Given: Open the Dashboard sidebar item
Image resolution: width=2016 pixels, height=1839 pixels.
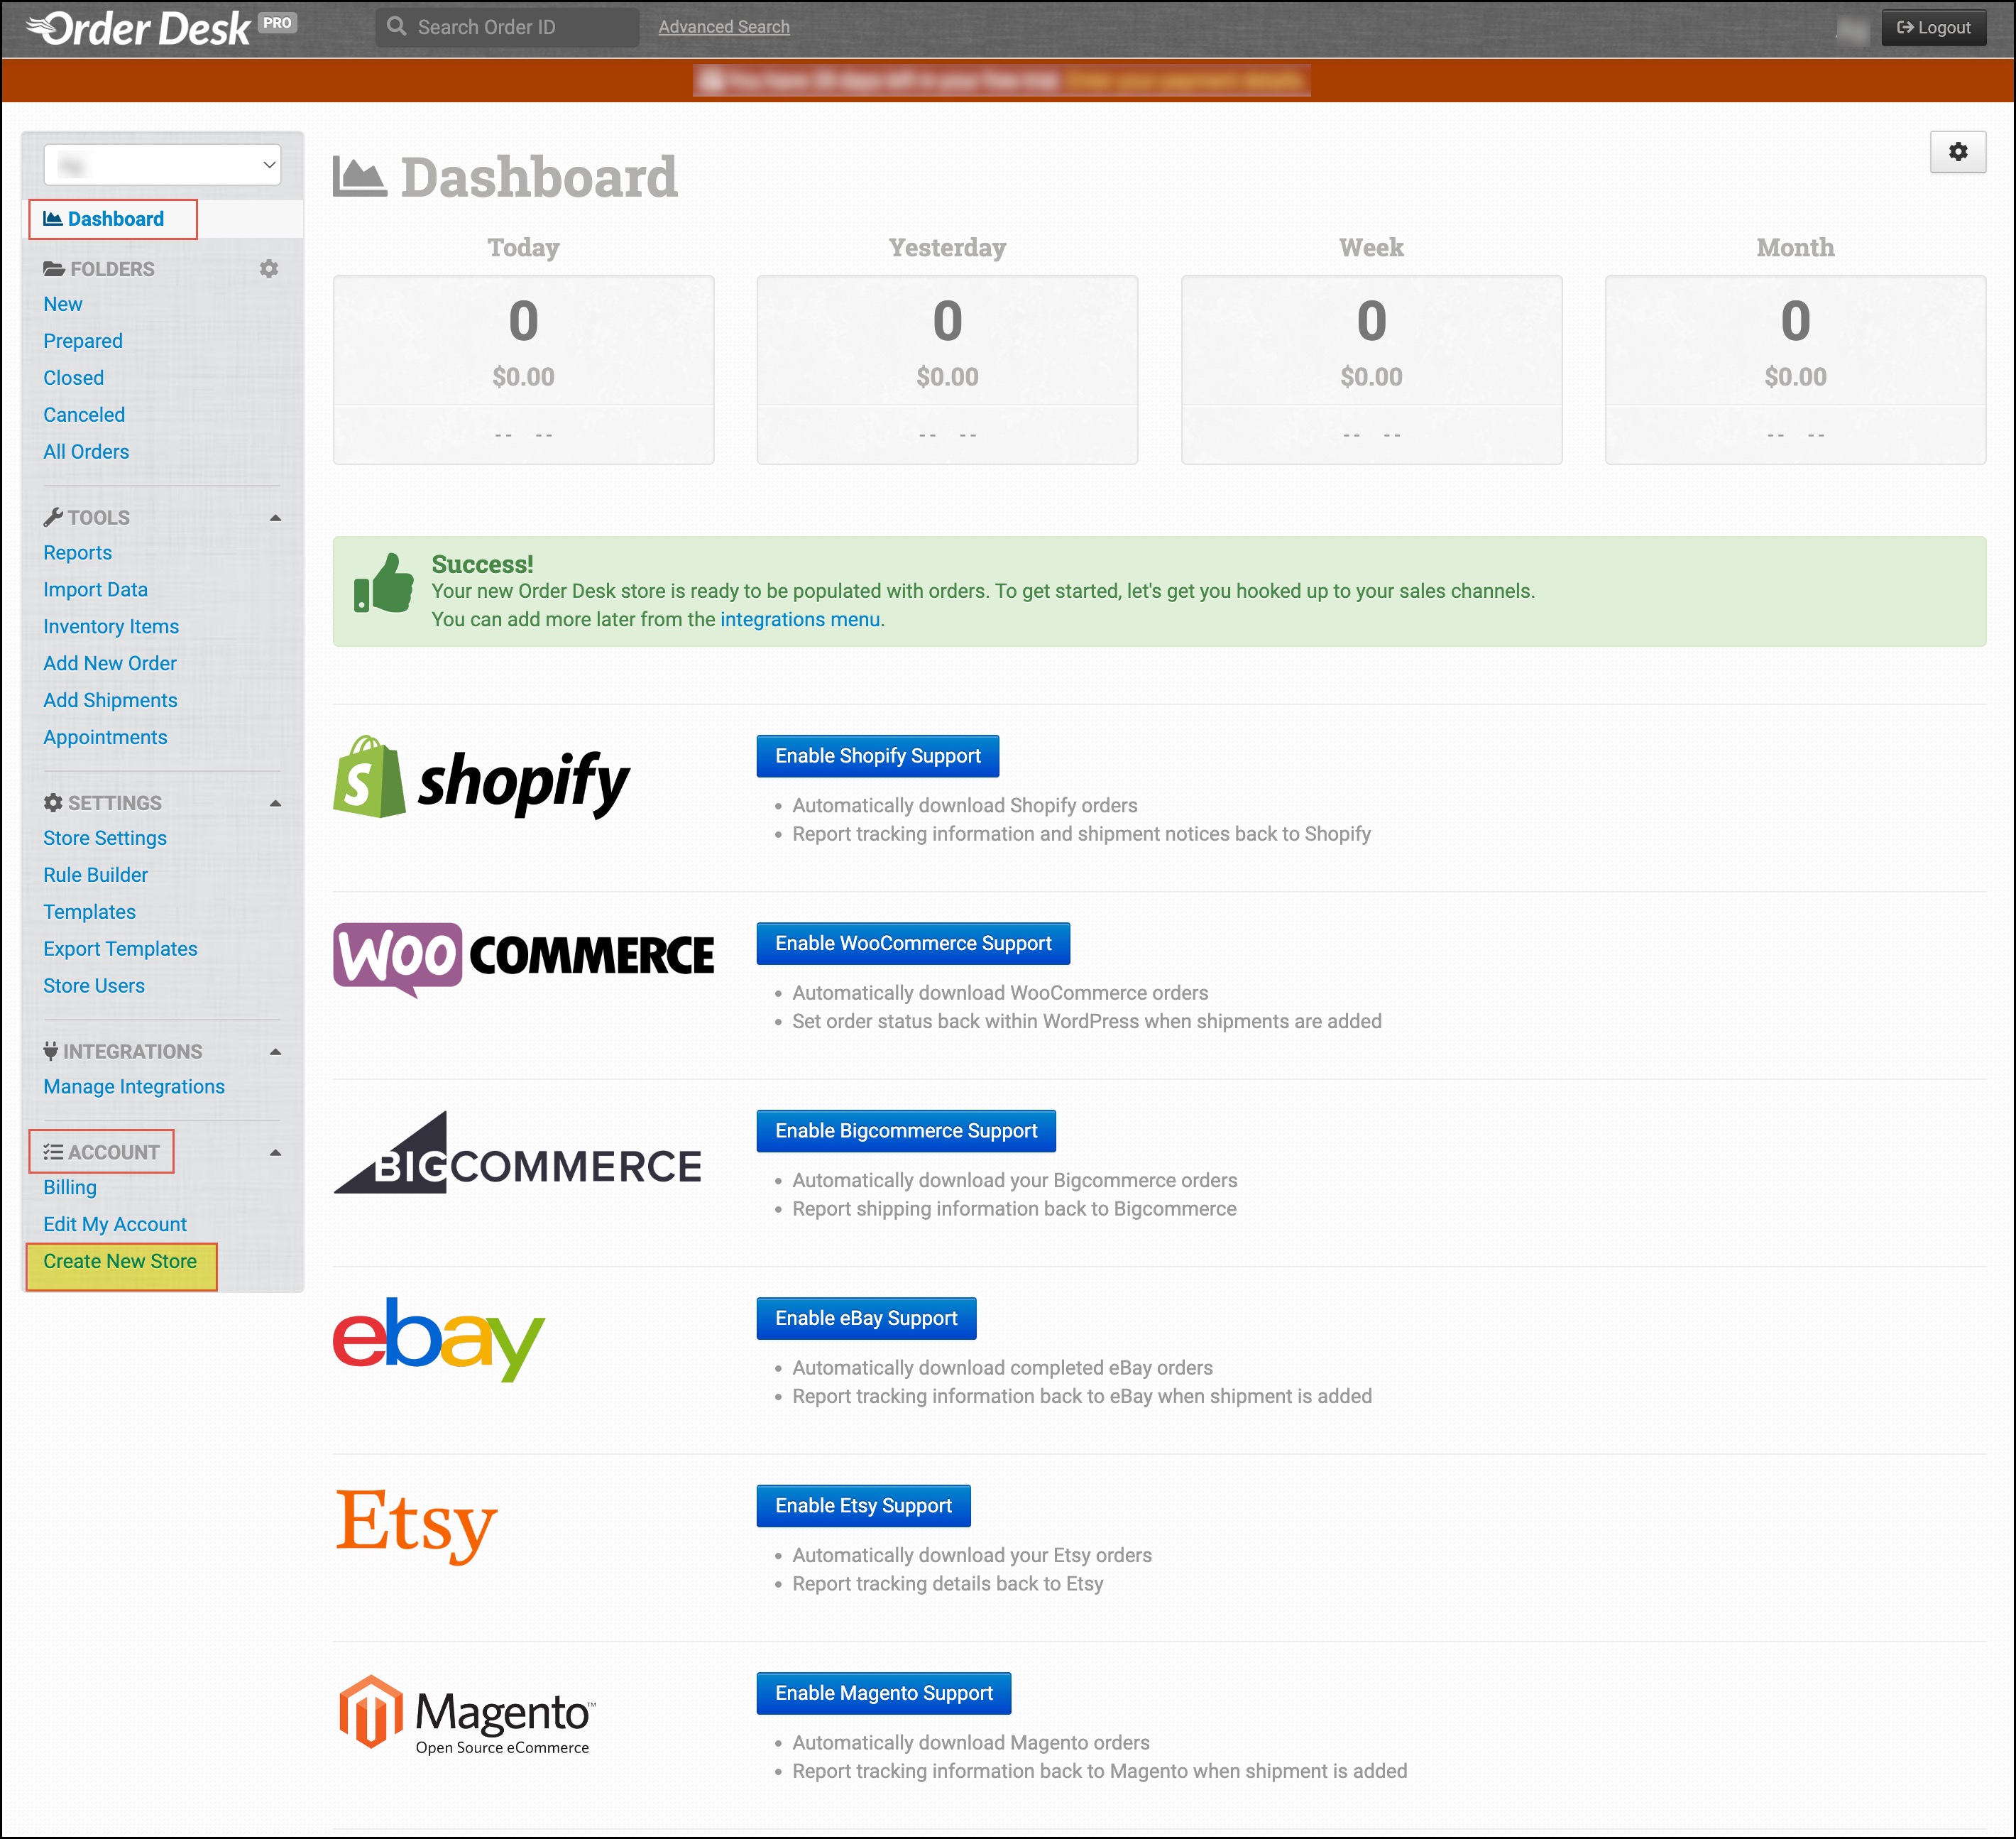Looking at the screenshot, I should (x=114, y=219).
